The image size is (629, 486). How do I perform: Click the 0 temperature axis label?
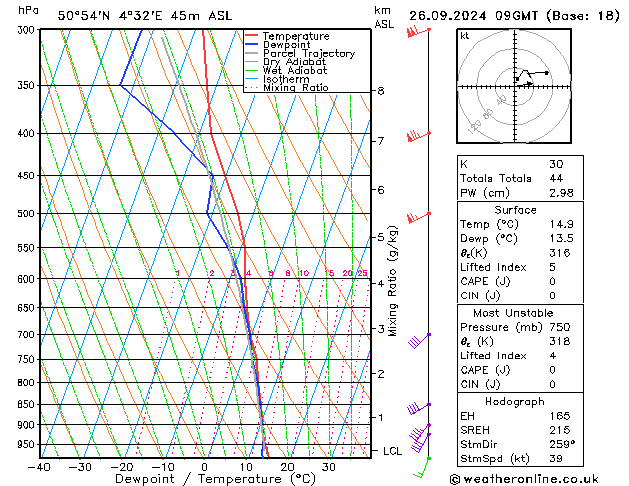coord(205,468)
